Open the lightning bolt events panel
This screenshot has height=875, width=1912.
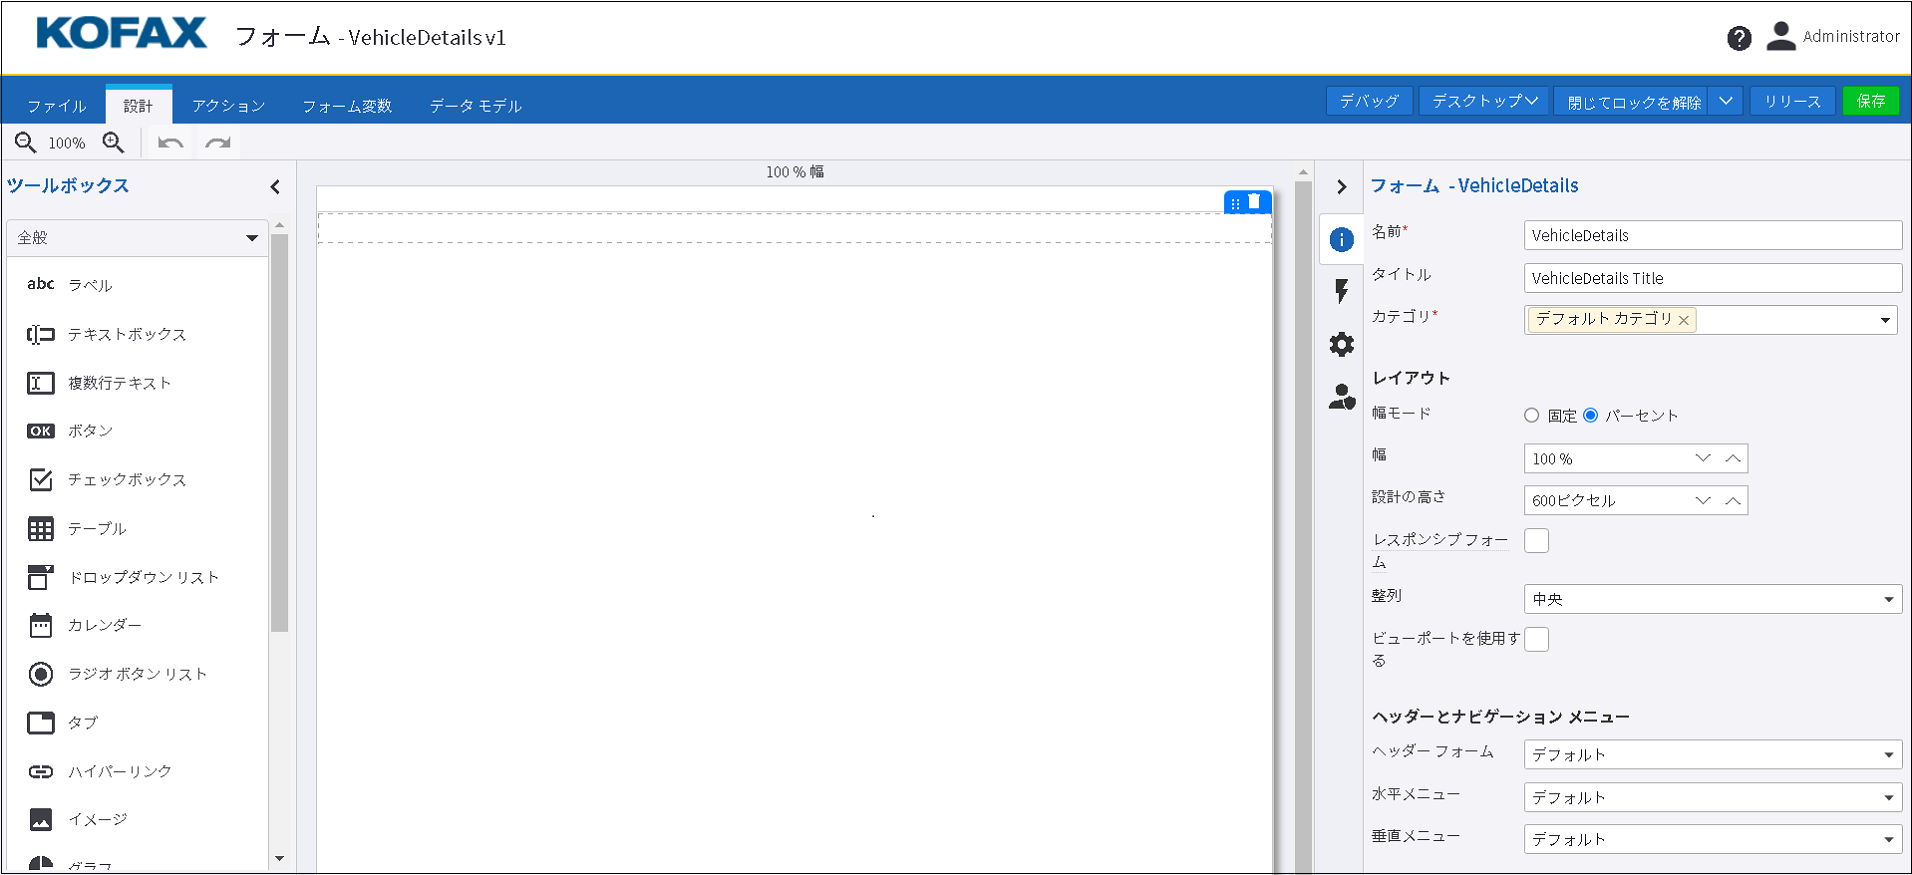(x=1341, y=291)
